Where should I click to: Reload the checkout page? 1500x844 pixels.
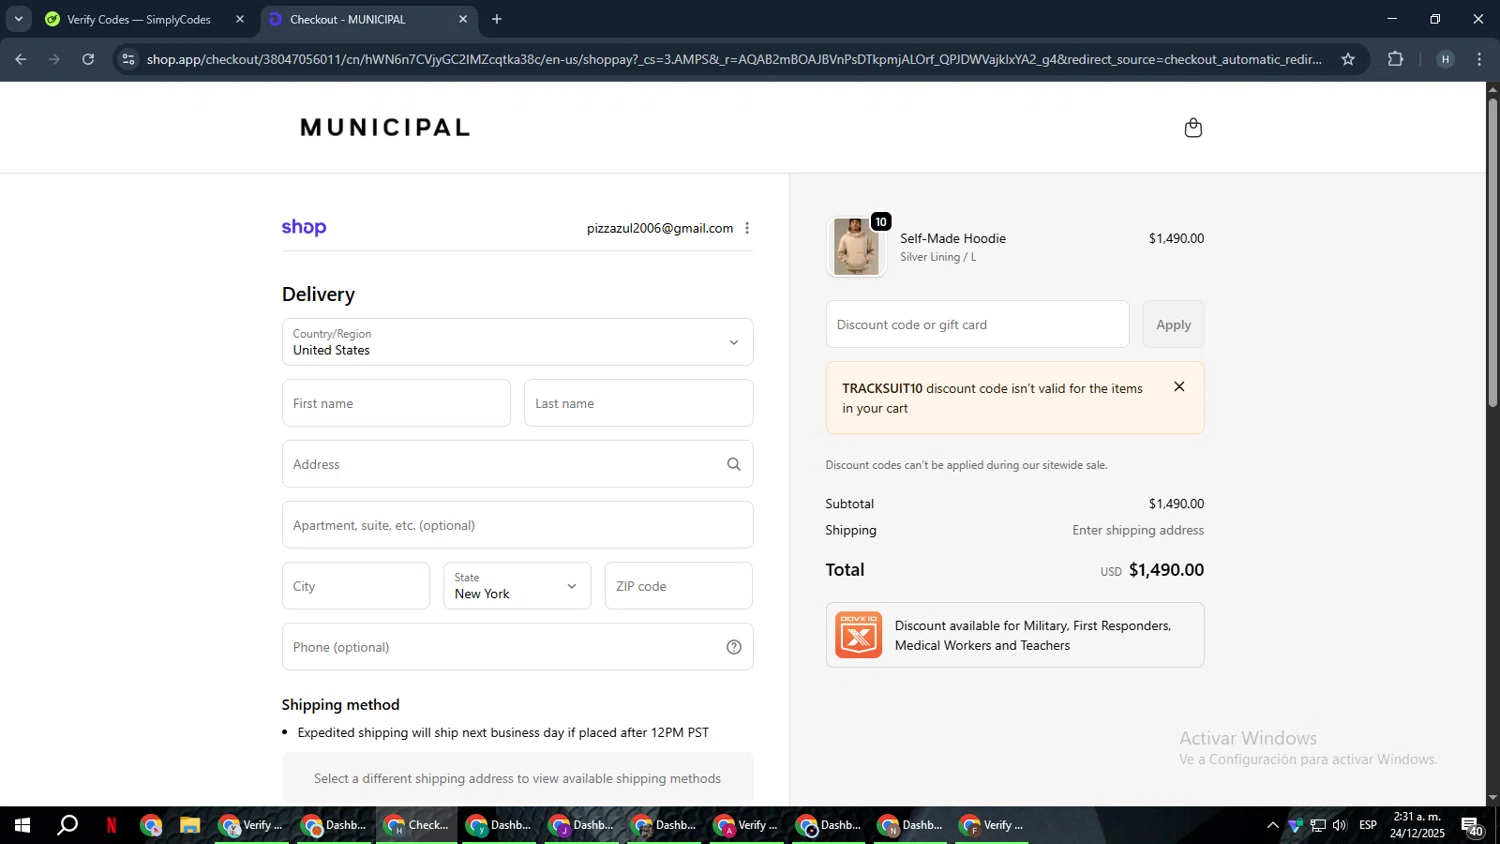(88, 59)
